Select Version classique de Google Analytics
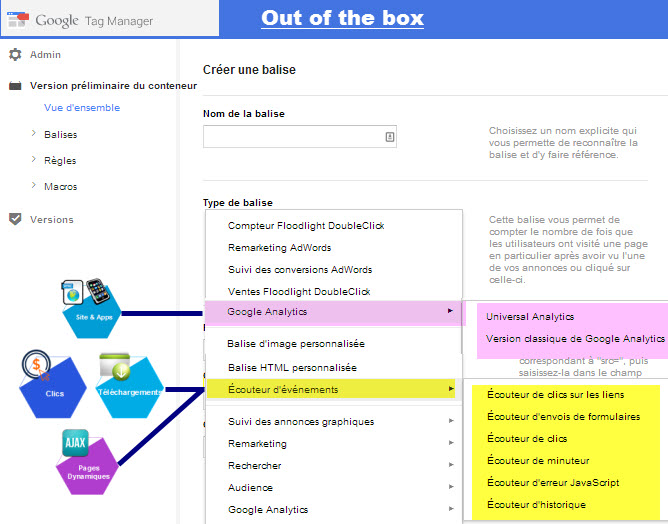This screenshot has width=668, height=524. point(575,339)
